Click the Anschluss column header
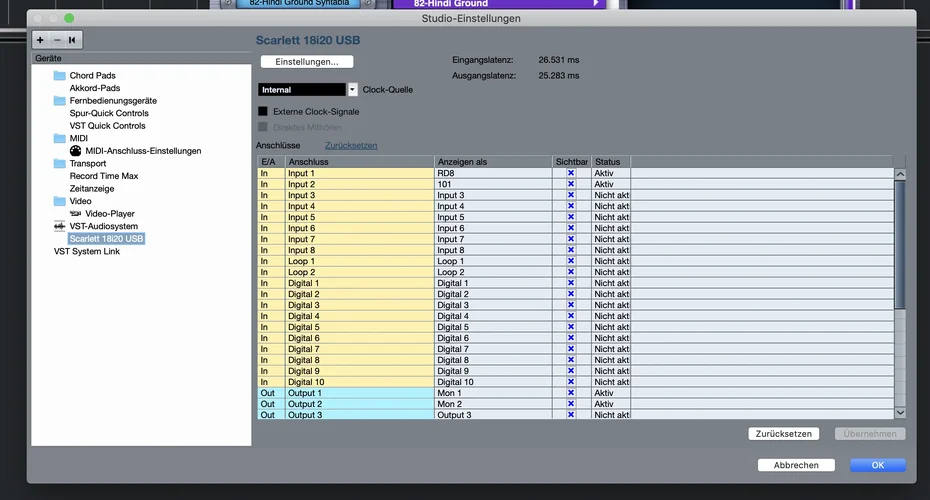Image resolution: width=930 pixels, height=500 pixels. 359,162
